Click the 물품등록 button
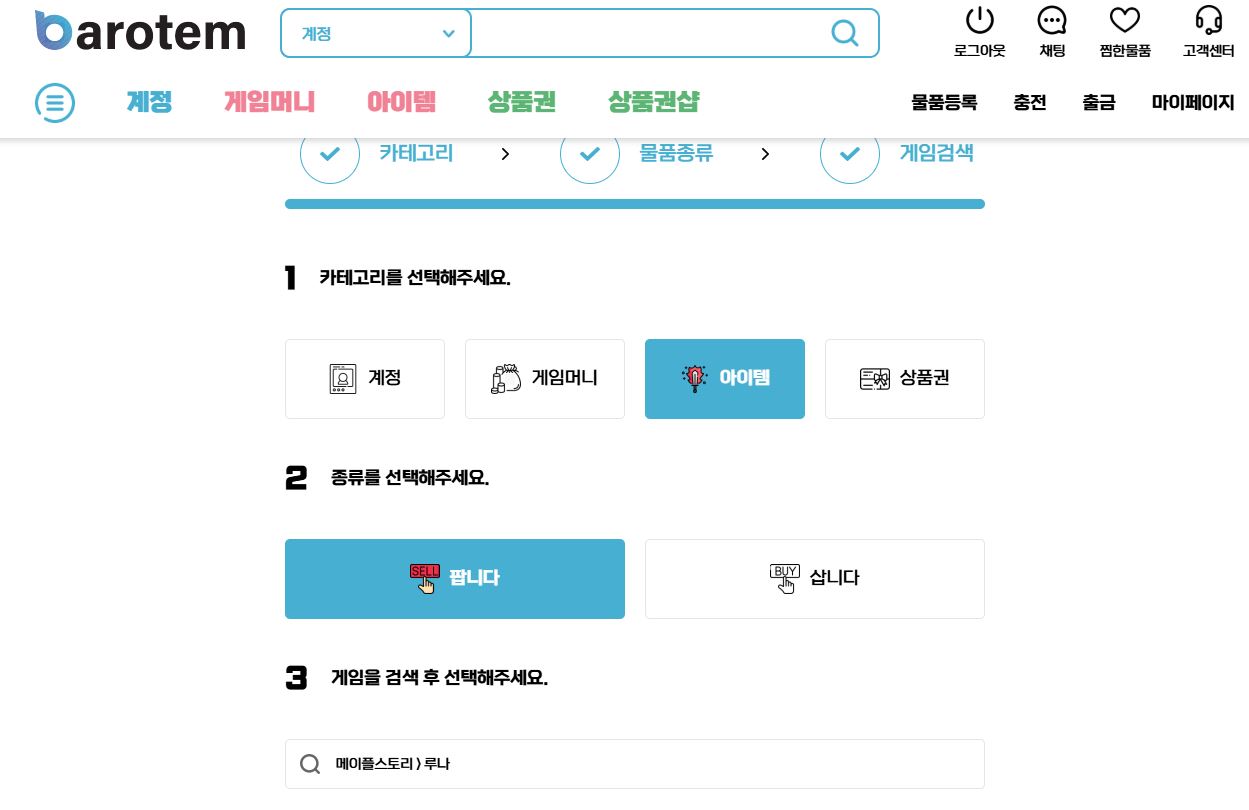The width and height of the screenshot is (1249, 810). pyautogui.click(x=943, y=103)
